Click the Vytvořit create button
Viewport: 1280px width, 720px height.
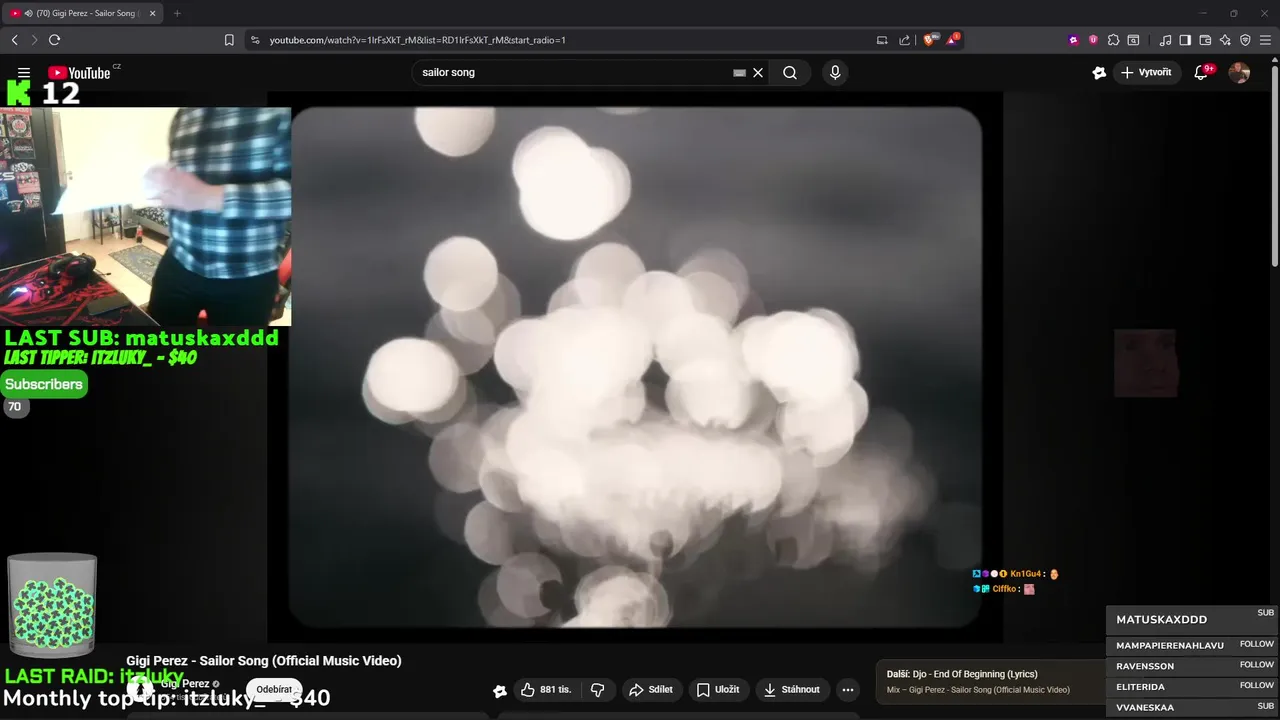tap(1147, 73)
